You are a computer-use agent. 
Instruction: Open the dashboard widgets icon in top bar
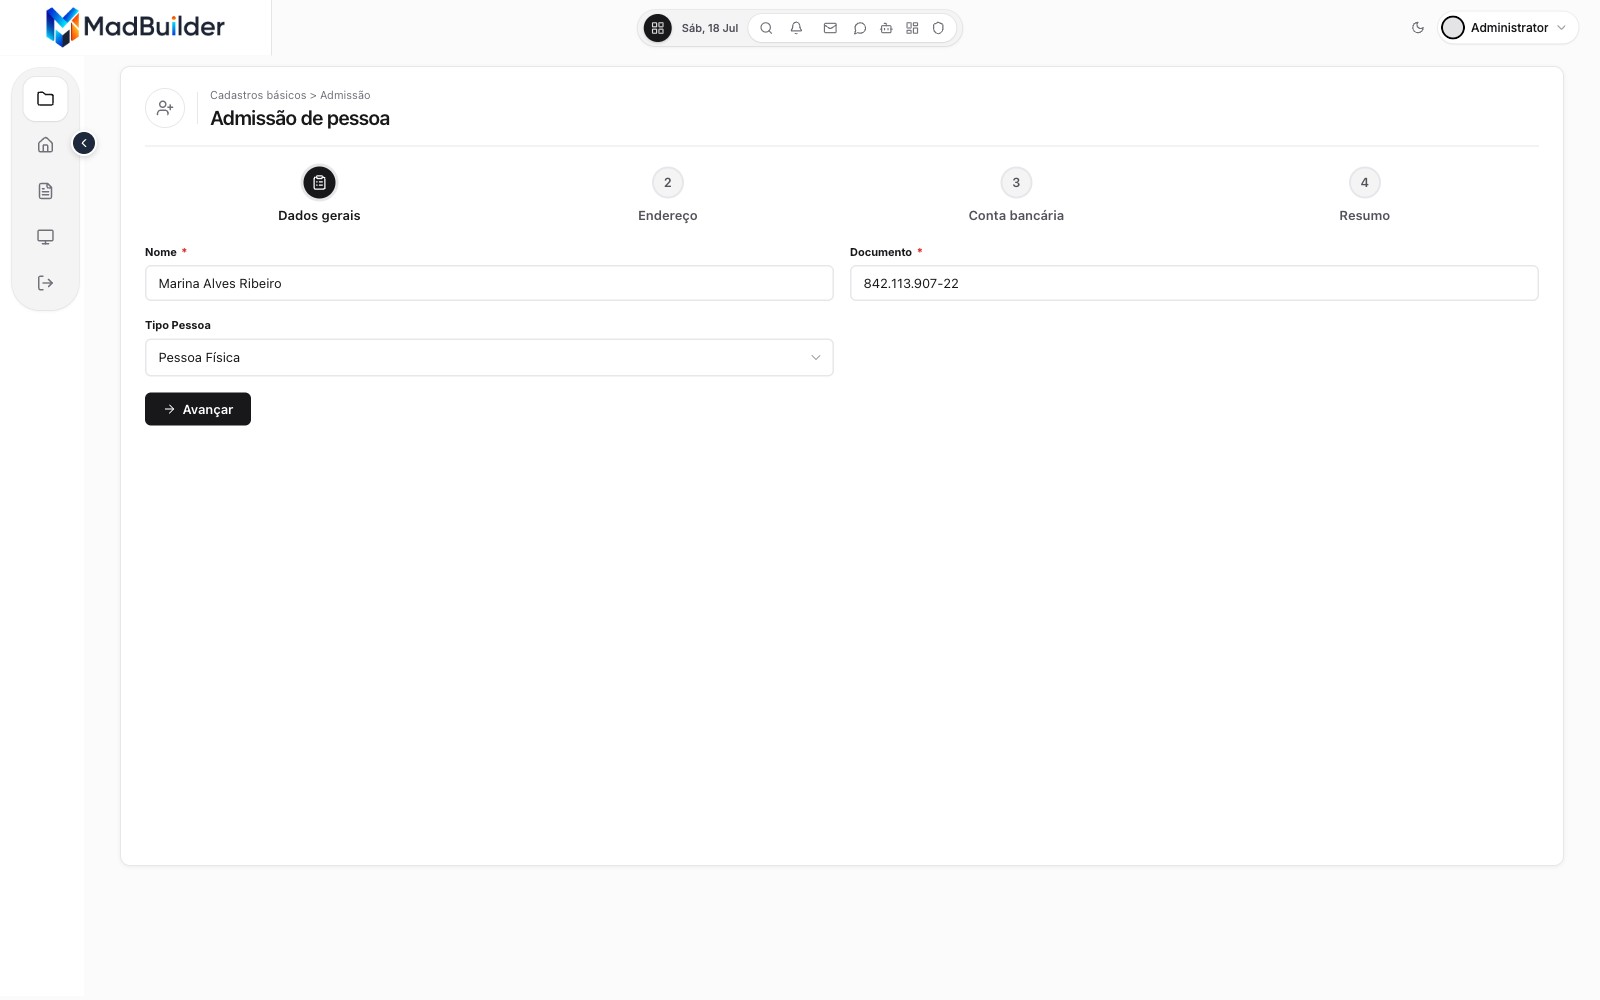point(912,28)
